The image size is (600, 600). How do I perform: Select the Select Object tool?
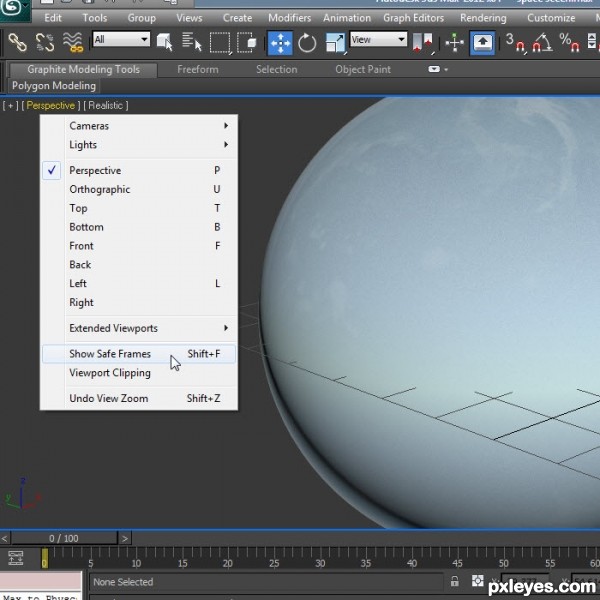coord(165,42)
